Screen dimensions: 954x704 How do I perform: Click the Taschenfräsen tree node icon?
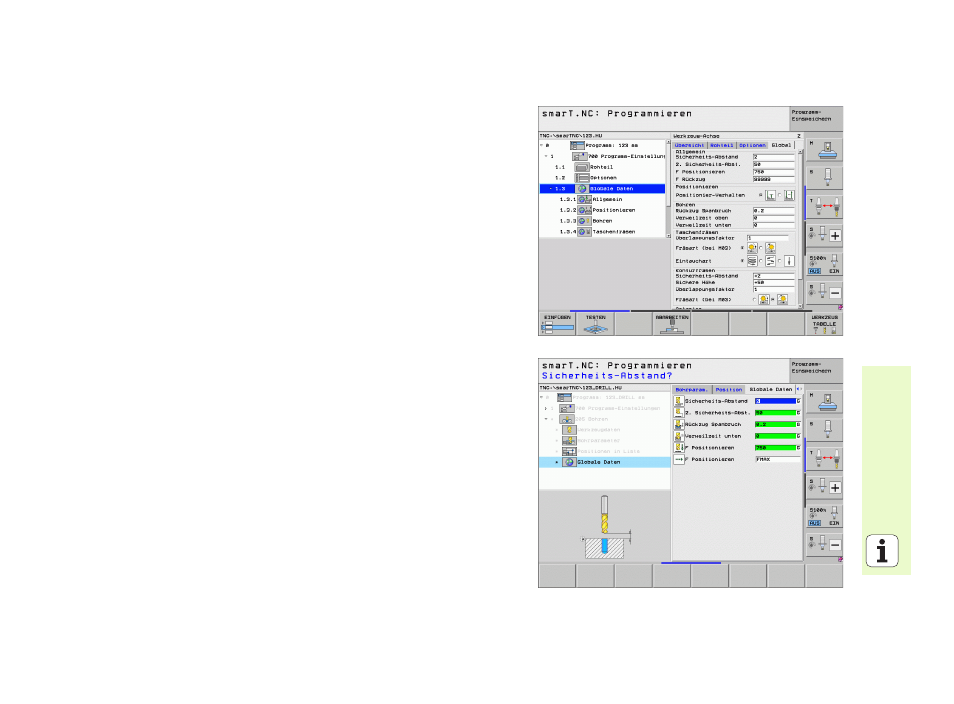[584, 232]
